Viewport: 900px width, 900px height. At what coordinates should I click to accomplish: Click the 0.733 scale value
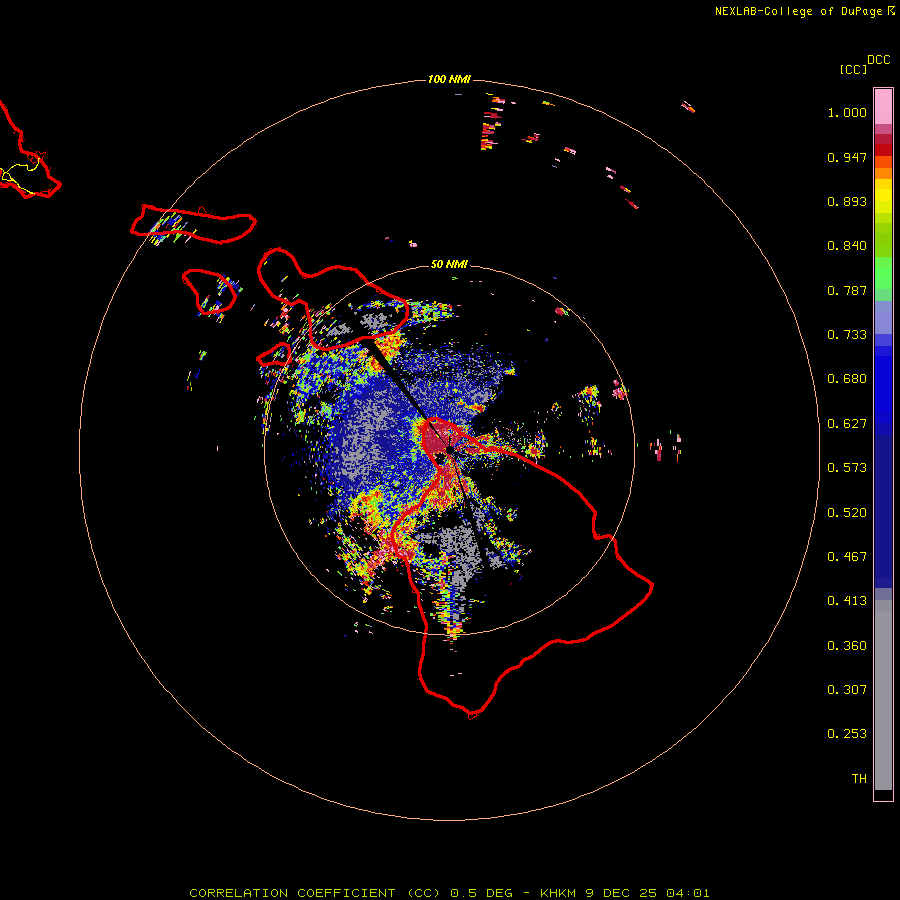[x=847, y=335]
